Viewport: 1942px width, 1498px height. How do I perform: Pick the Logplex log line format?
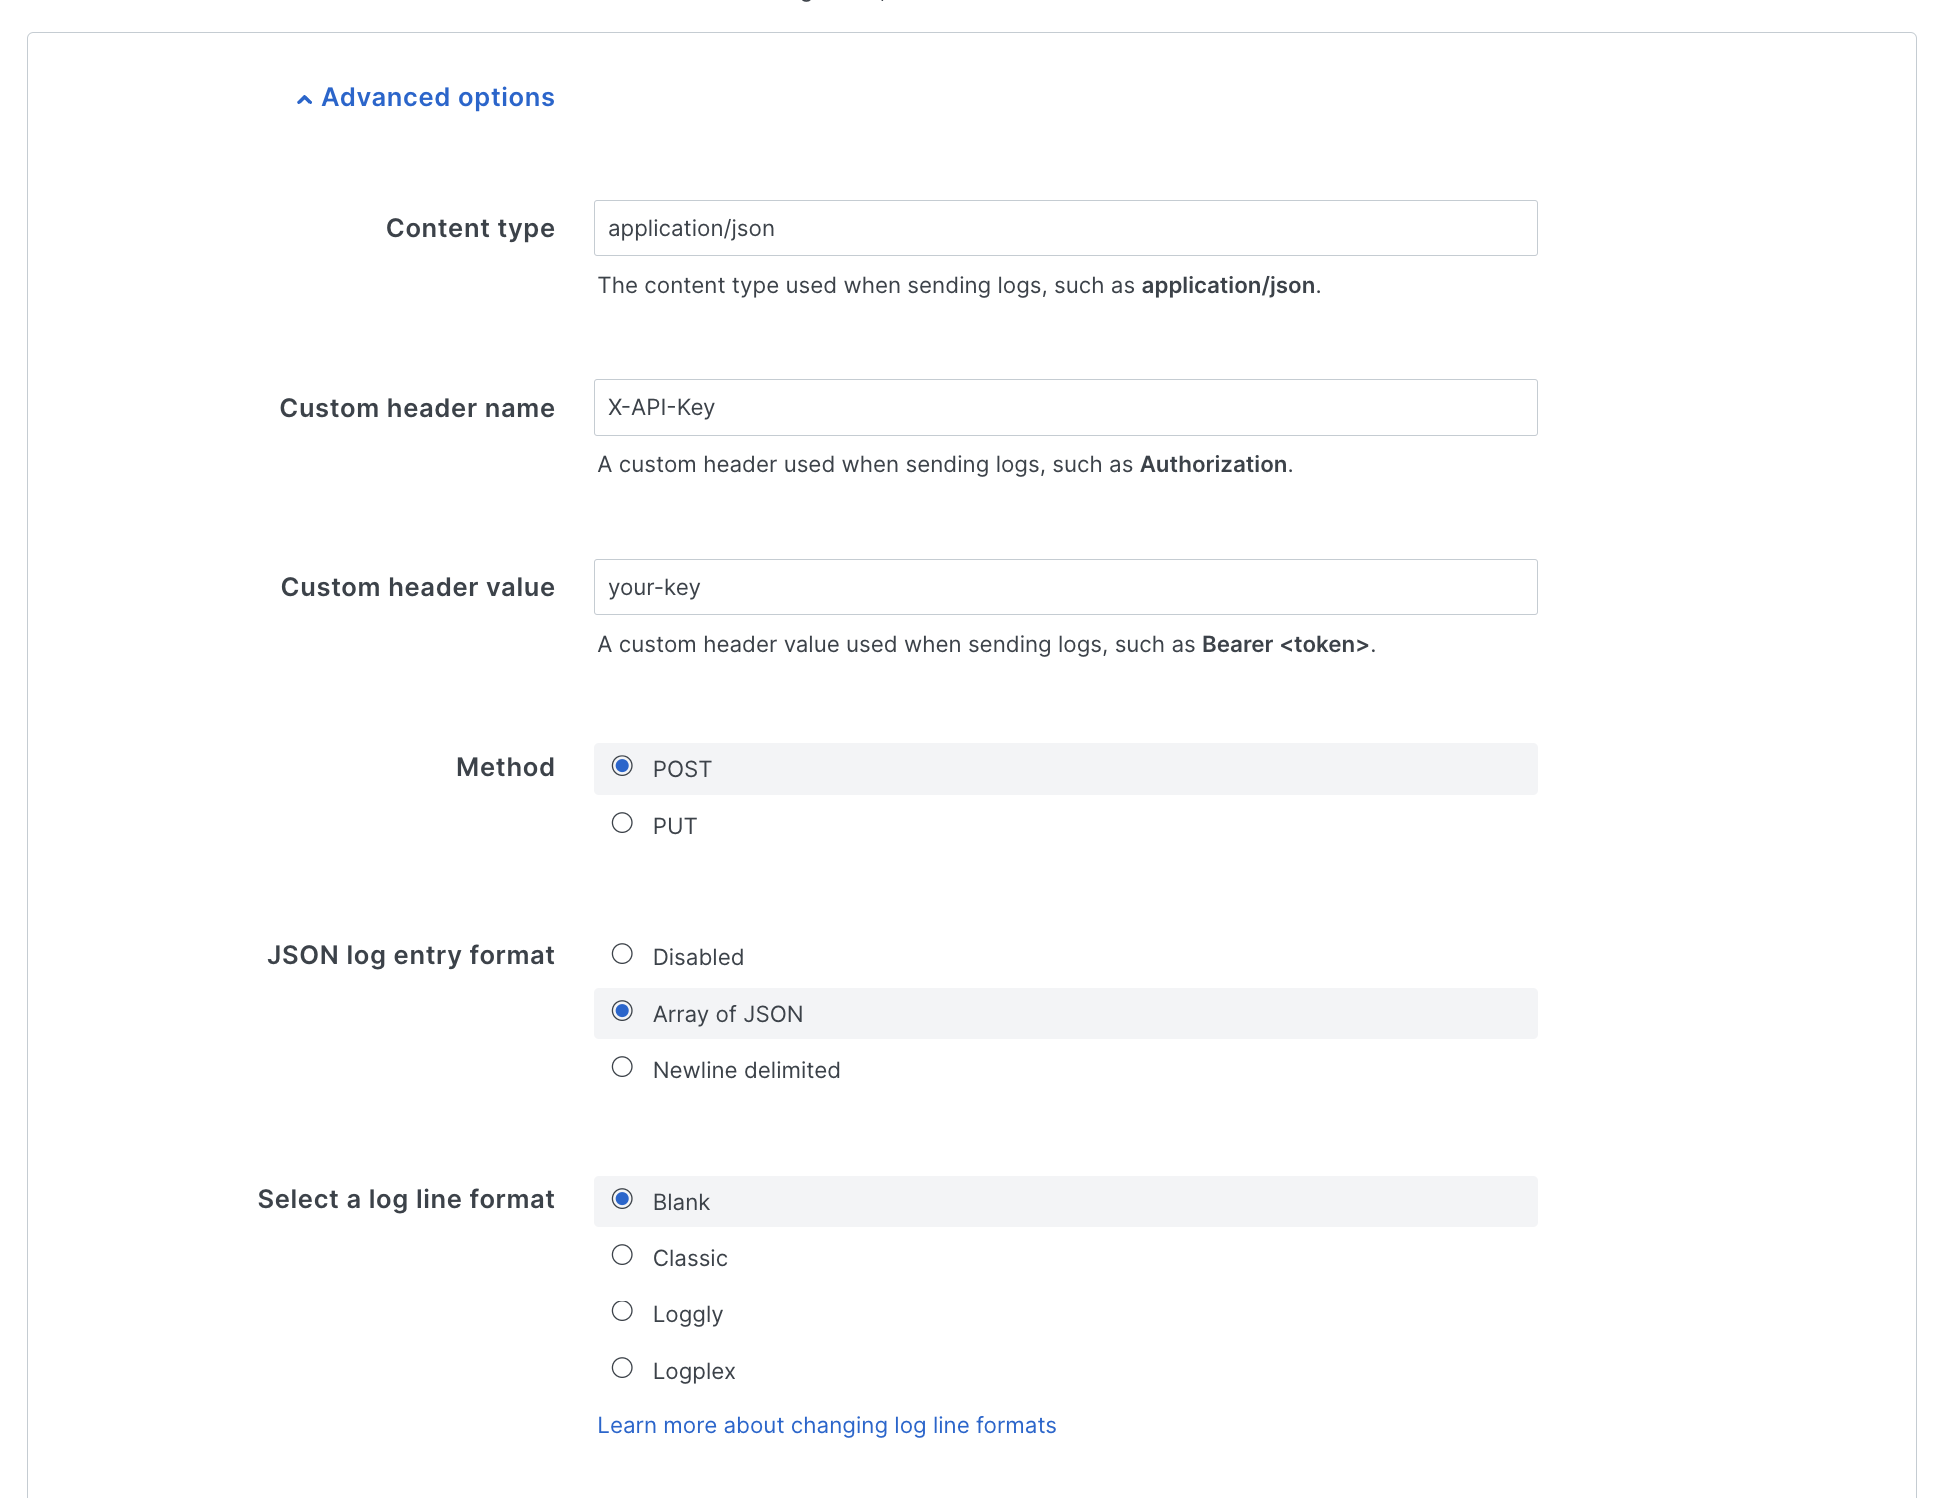pos(622,1367)
